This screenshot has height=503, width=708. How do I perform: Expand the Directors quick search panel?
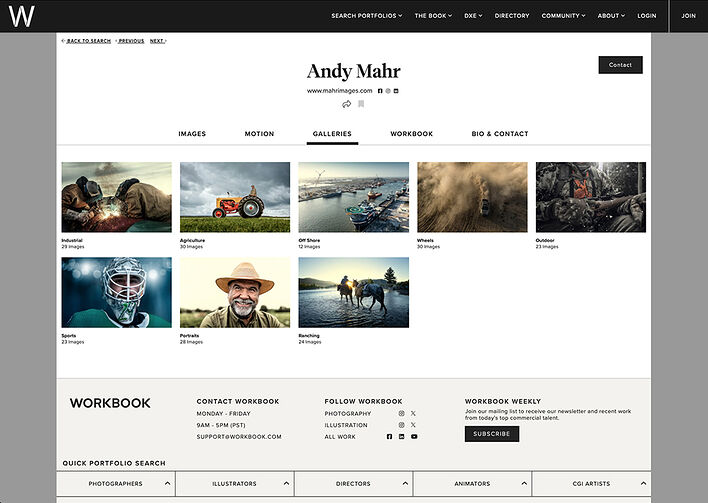(x=353, y=484)
